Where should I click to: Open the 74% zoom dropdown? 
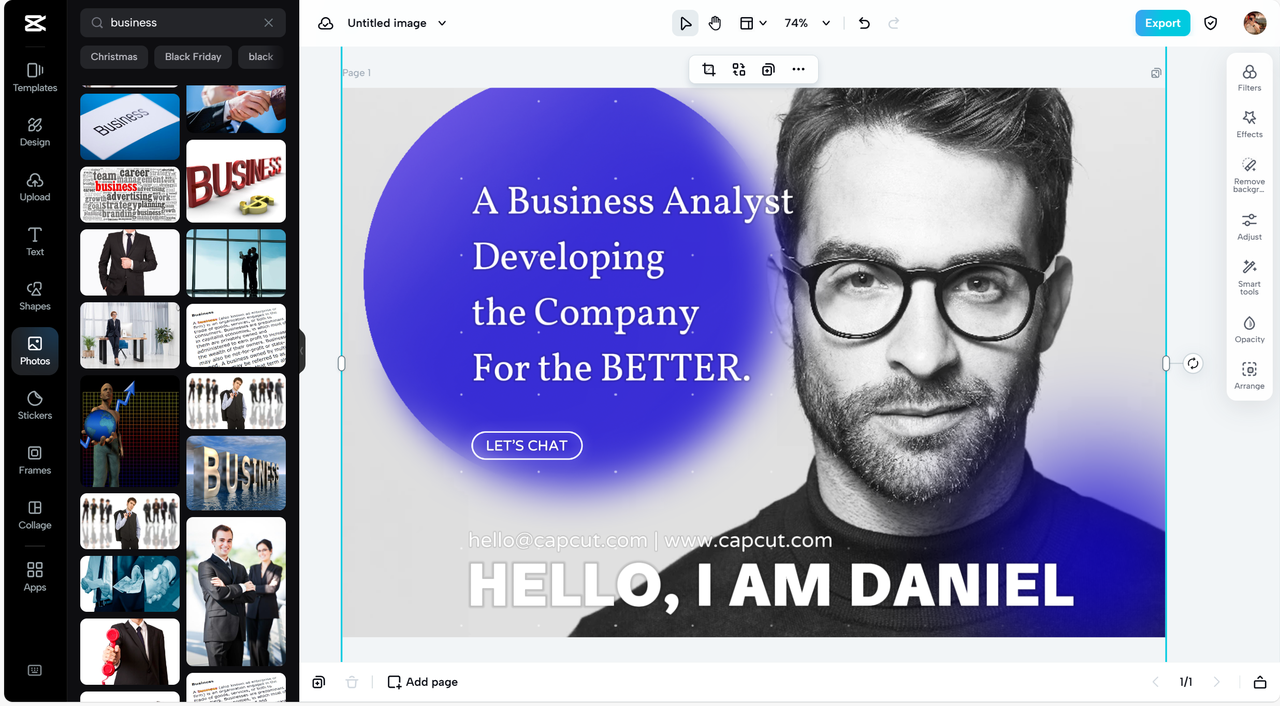(x=807, y=23)
